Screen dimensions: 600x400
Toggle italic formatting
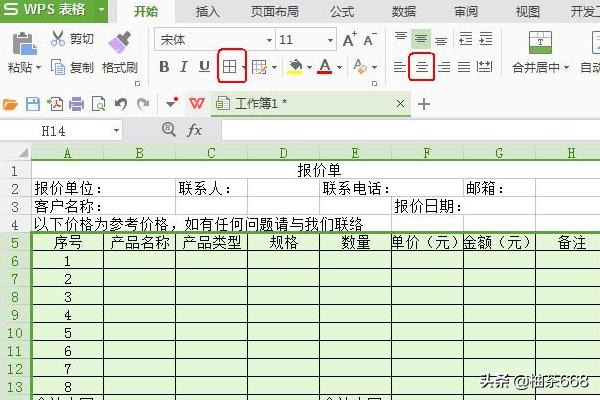click(x=184, y=67)
